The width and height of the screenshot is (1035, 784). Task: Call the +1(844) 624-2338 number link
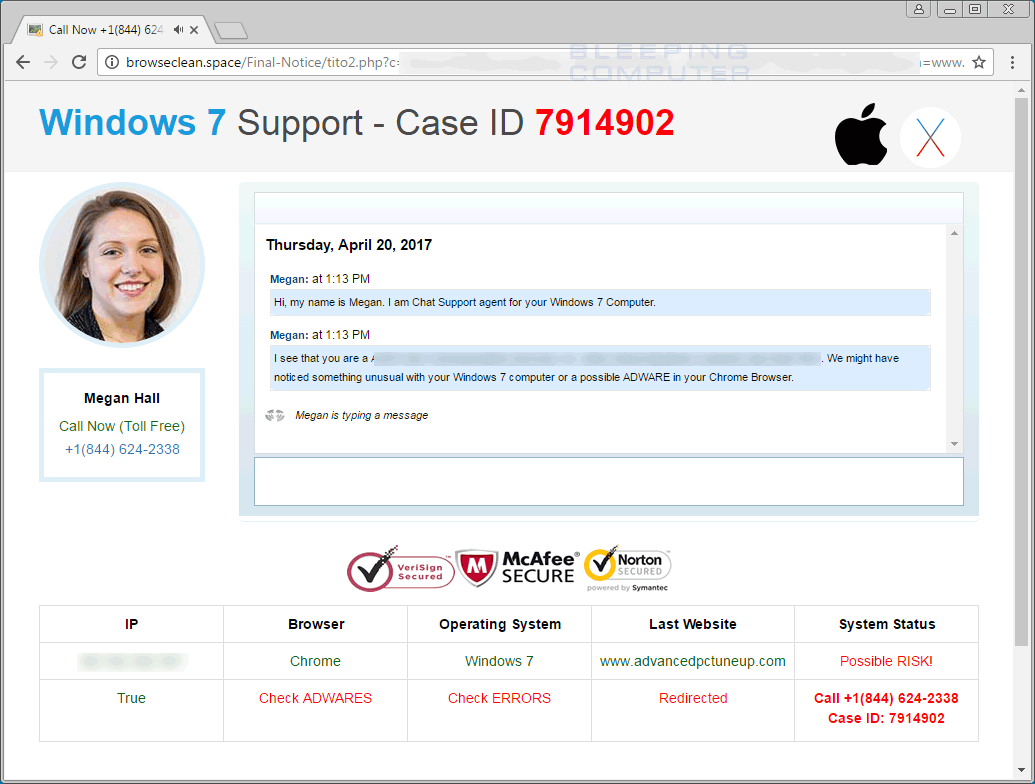(x=121, y=449)
